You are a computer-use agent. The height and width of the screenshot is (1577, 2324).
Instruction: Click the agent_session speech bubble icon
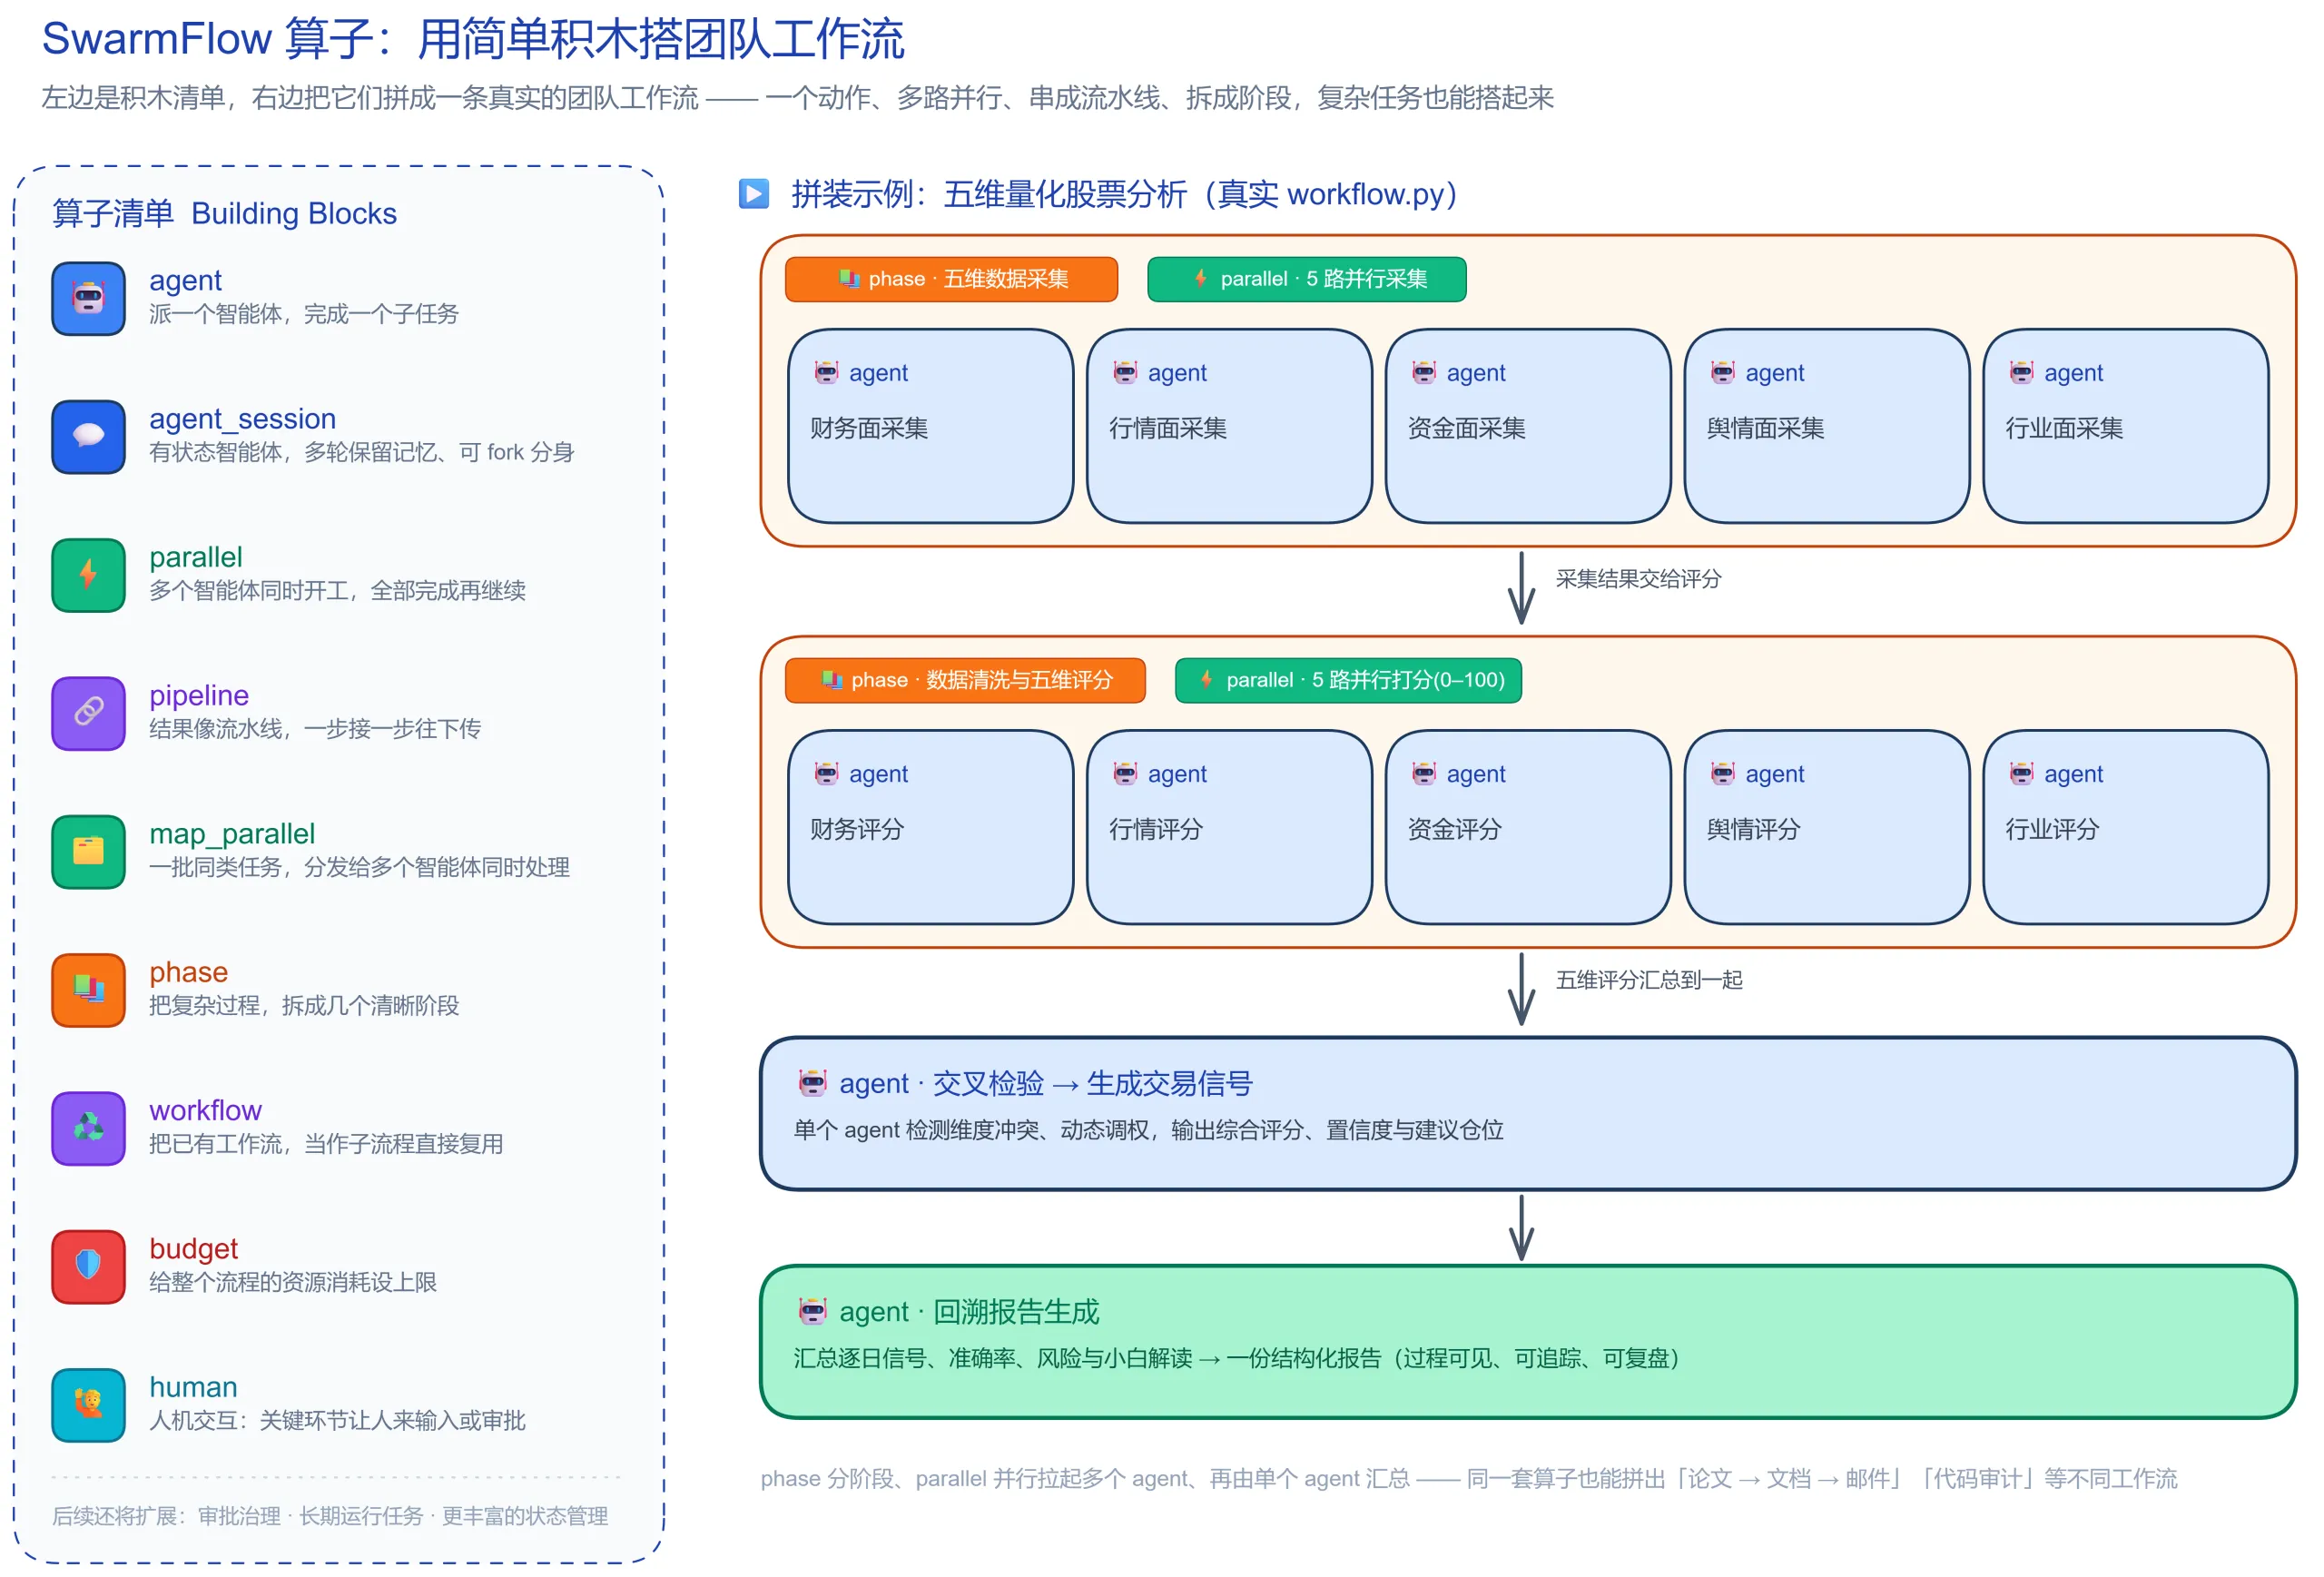pyautogui.click(x=88, y=436)
